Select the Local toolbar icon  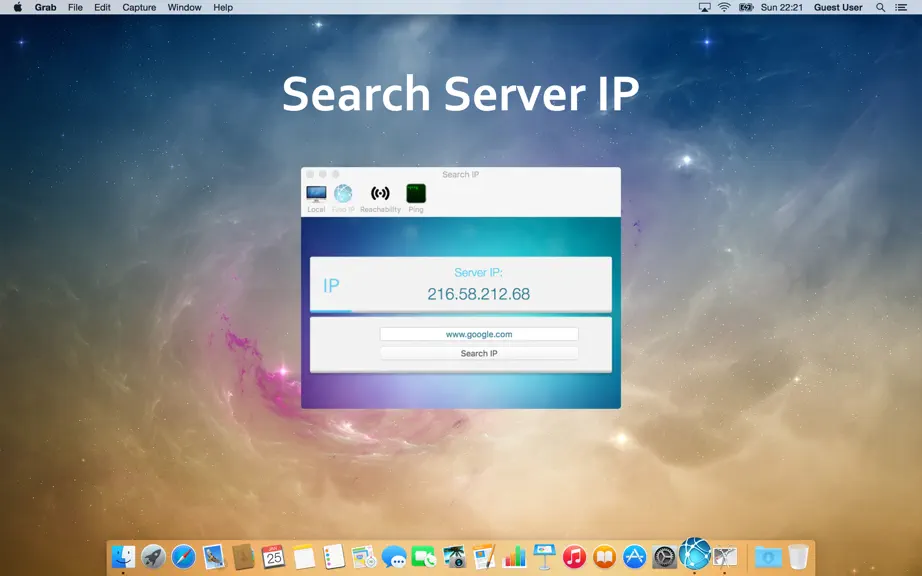pyautogui.click(x=316, y=198)
